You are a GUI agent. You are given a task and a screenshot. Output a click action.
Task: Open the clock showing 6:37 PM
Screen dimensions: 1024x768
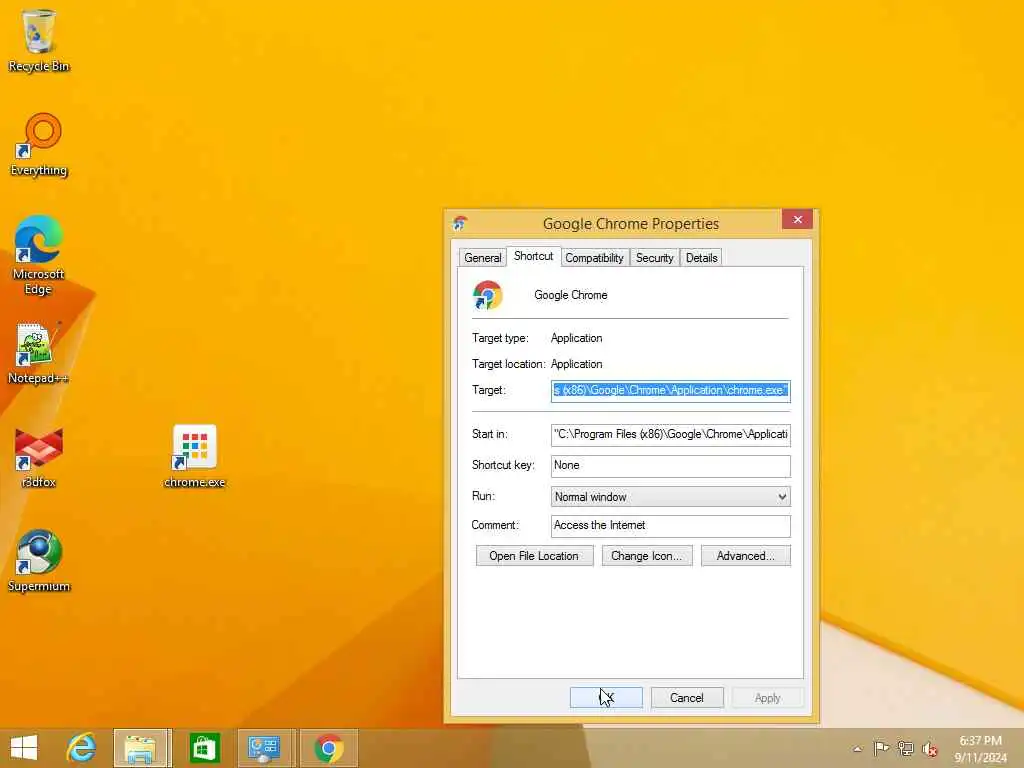pyautogui.click(x=980, y=749)
